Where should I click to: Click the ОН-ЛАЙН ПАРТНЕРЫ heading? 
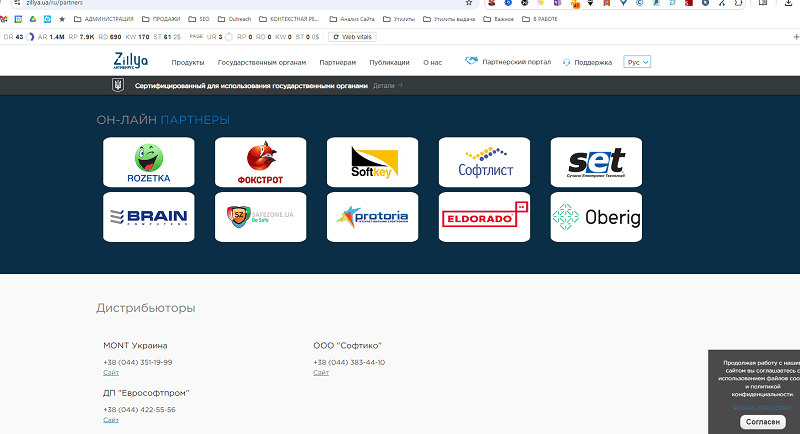tap(163, 120)
